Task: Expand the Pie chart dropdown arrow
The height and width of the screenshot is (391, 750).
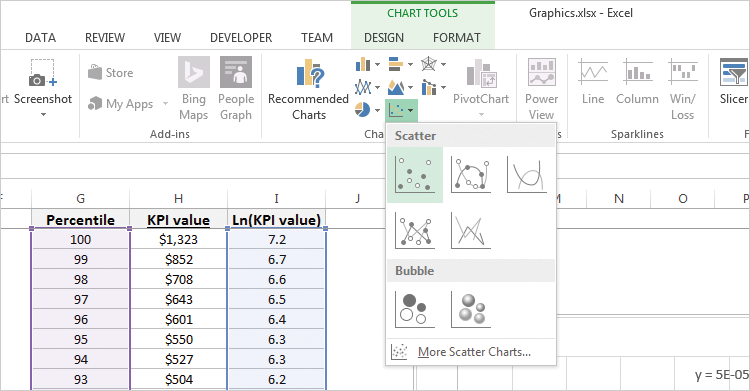Action: [x=377, y=110]
